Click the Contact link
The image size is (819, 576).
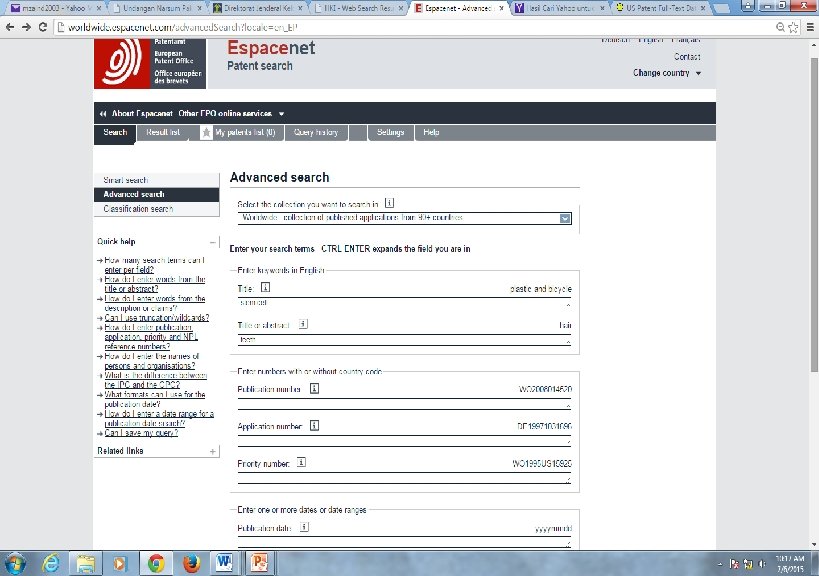coord(687,56)
